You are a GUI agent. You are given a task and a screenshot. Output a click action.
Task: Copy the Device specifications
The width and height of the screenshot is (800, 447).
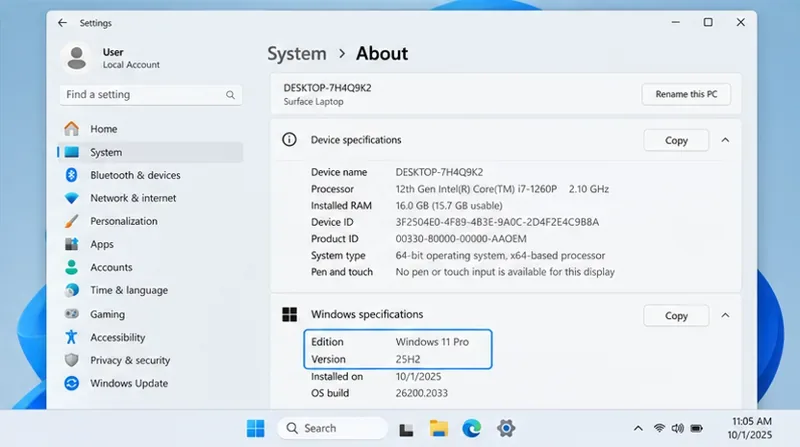(x=676, y=140)
